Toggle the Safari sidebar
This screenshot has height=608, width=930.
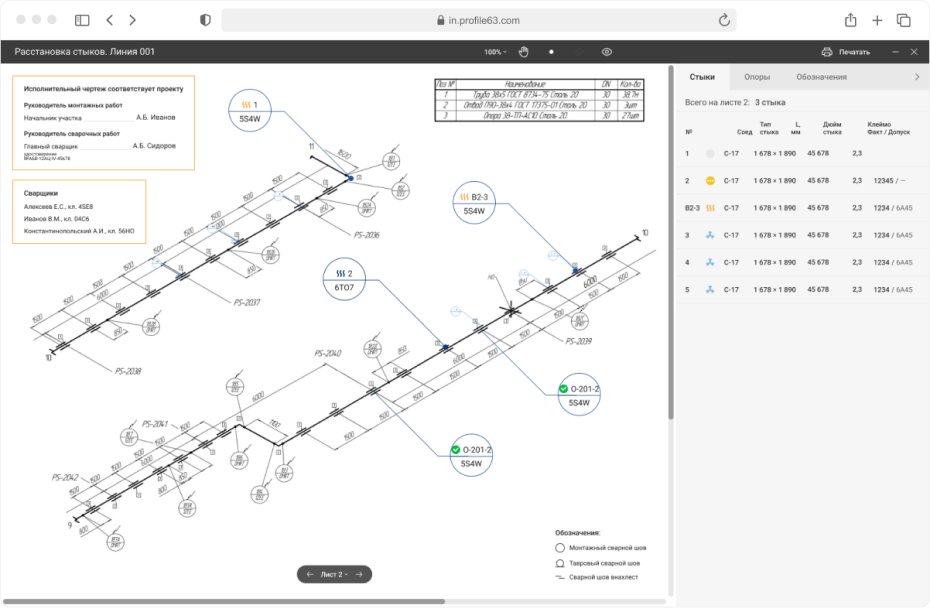pyautogui.click(x=82, y=20)
